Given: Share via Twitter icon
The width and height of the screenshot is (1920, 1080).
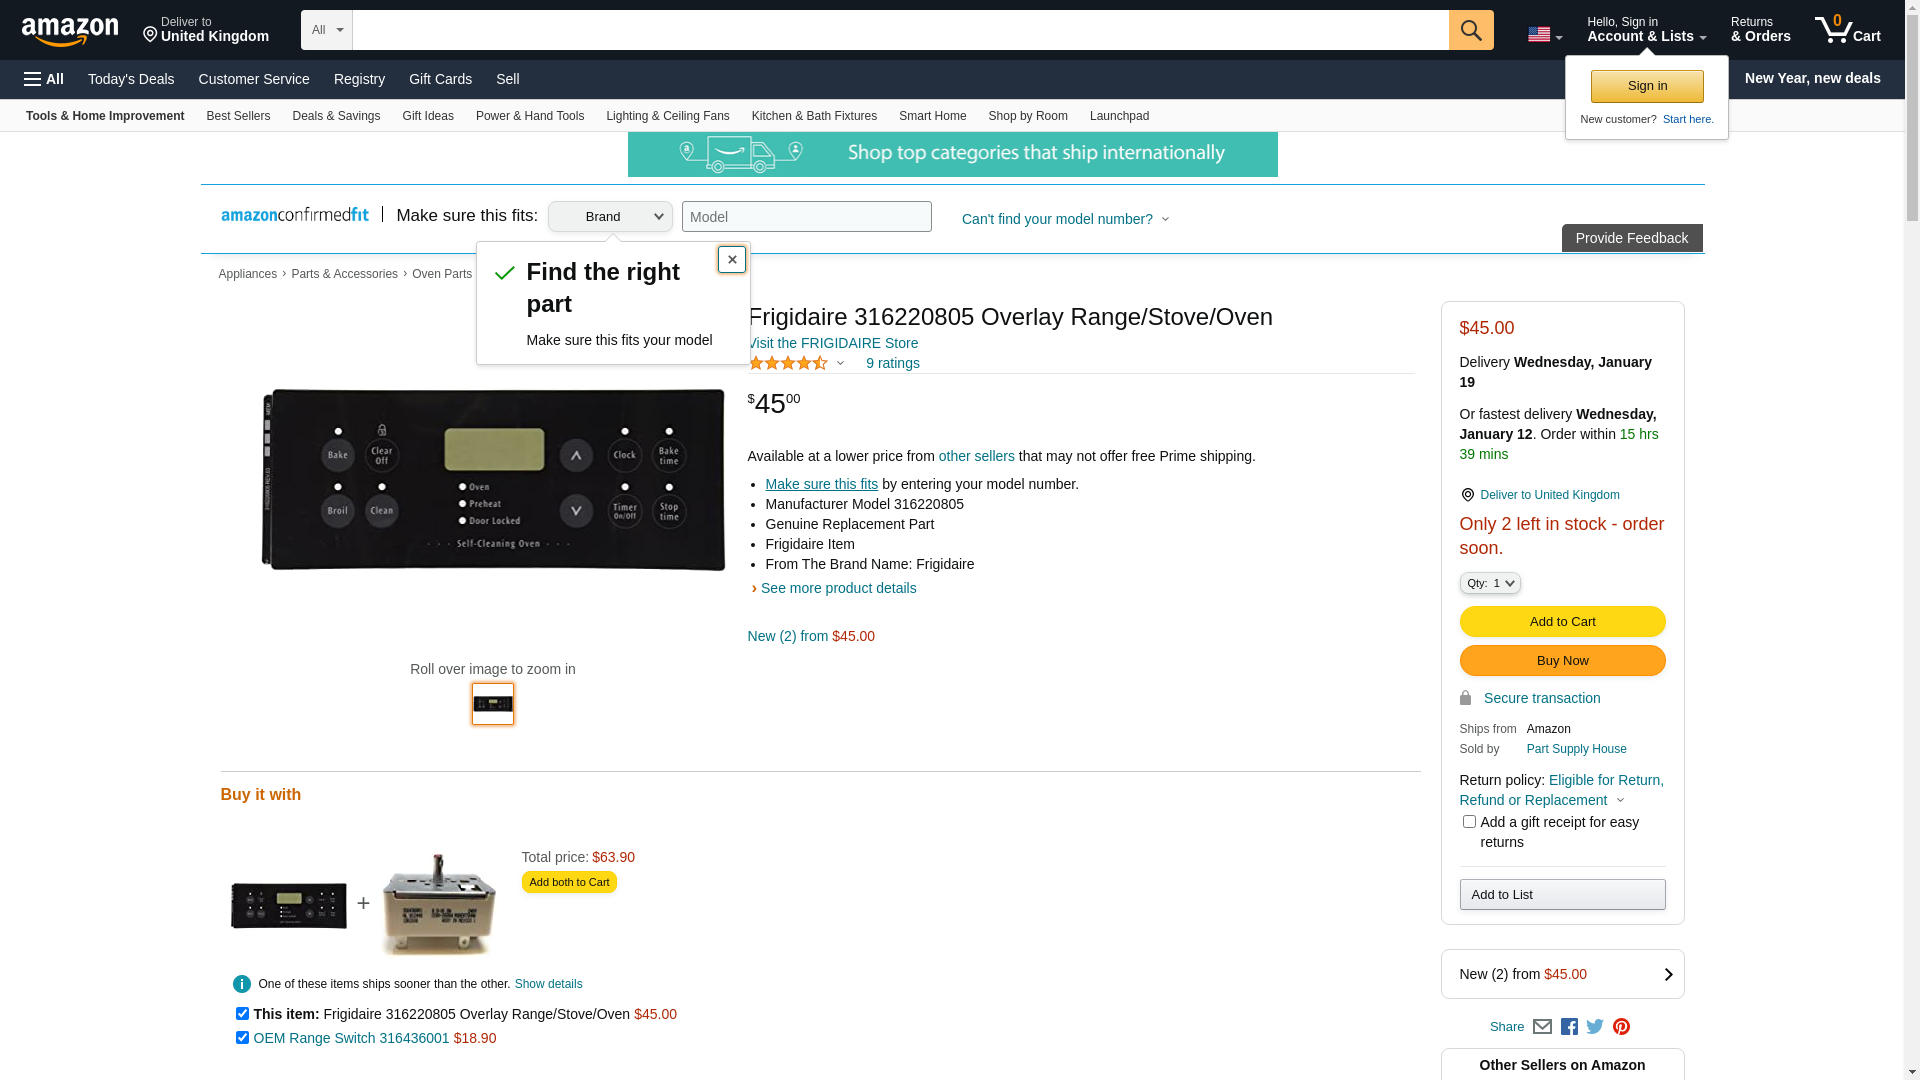Looking at the screenshot, I should pos(1595,1027).
